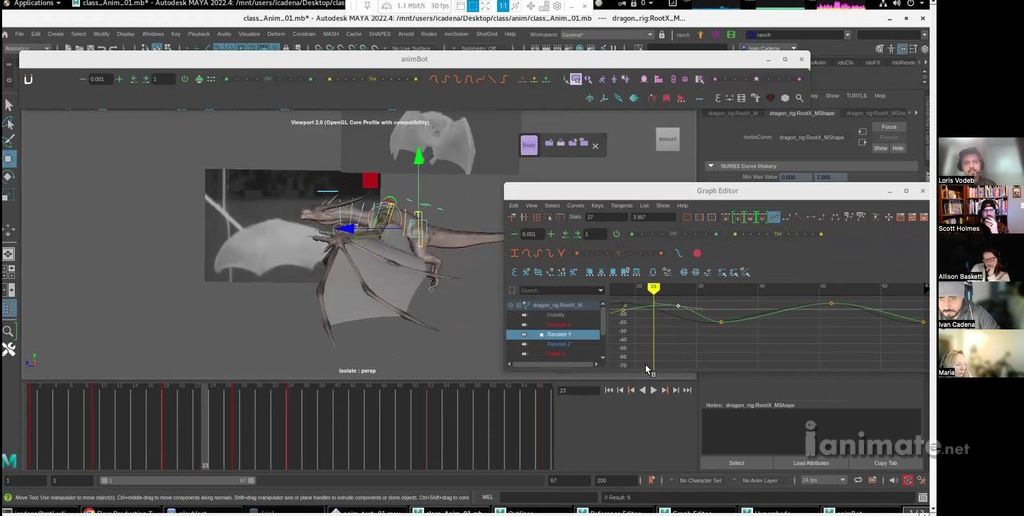1024x516 pixels.
Task: Click the minus nudge icon in animBot window
Action: coord(82,79)
